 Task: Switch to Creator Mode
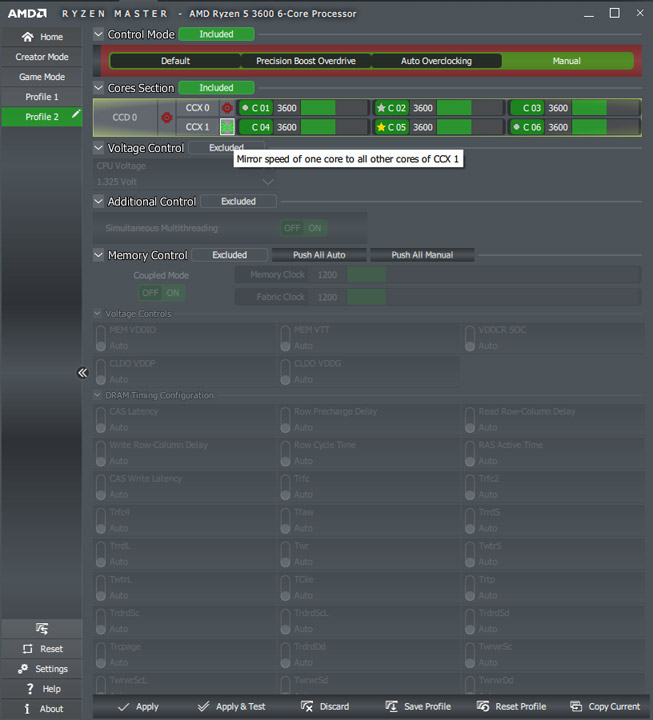point(42,57)
